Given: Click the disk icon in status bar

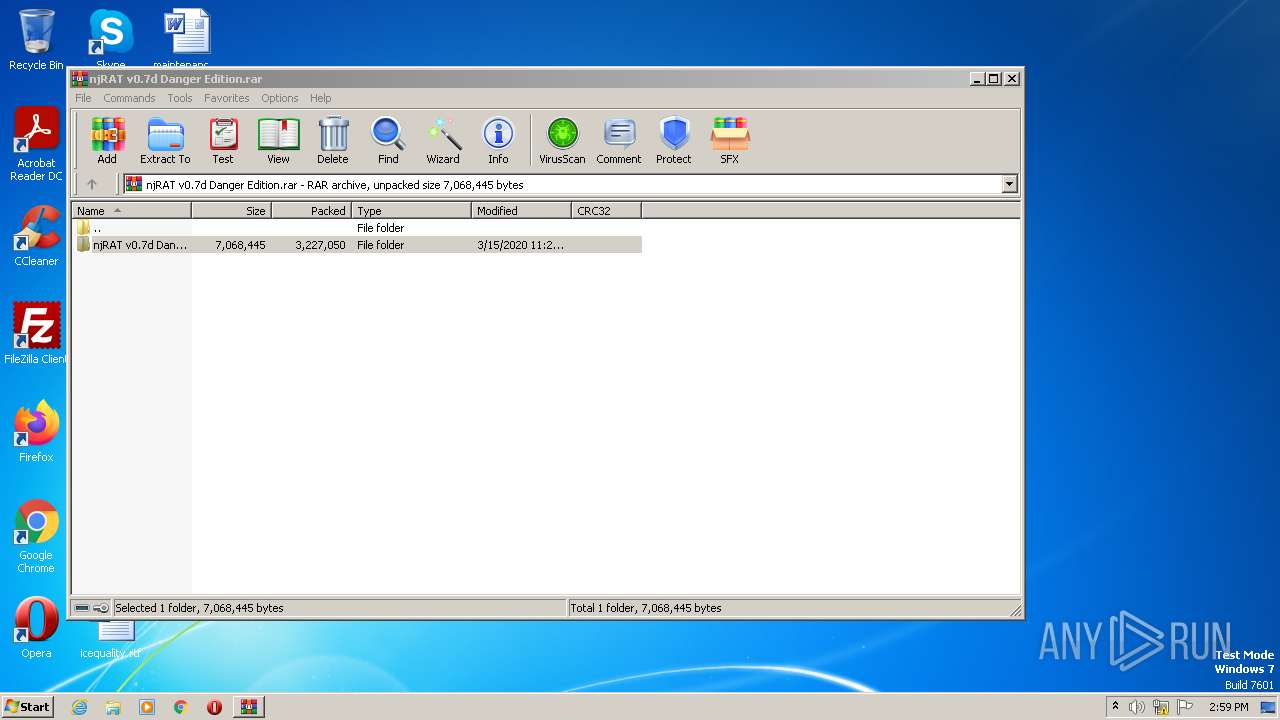Looking at the screenshot, I should [x=82, y=608].
